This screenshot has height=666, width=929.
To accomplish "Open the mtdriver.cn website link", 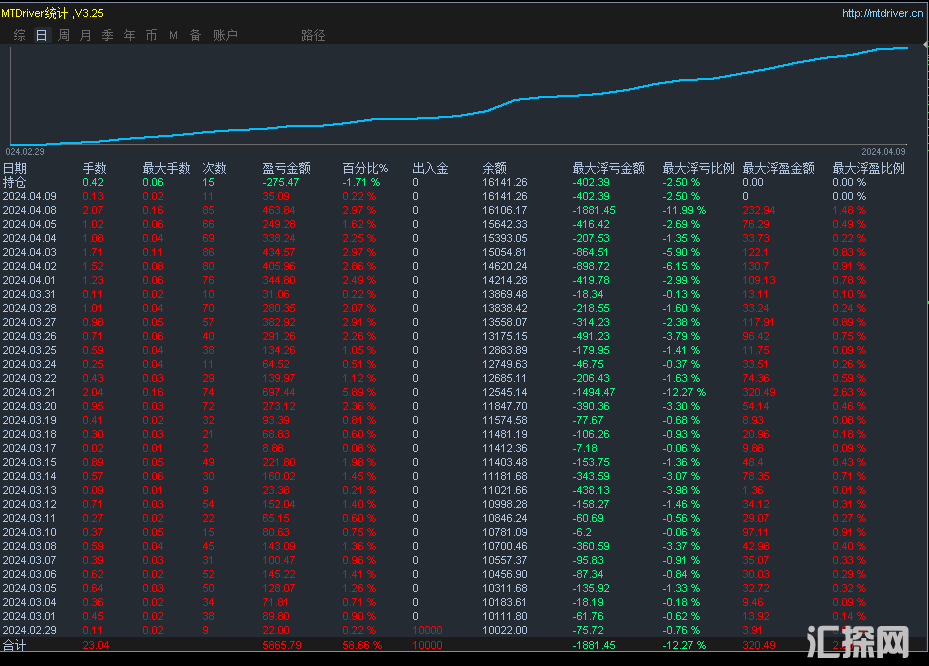I will click(881, 13).
